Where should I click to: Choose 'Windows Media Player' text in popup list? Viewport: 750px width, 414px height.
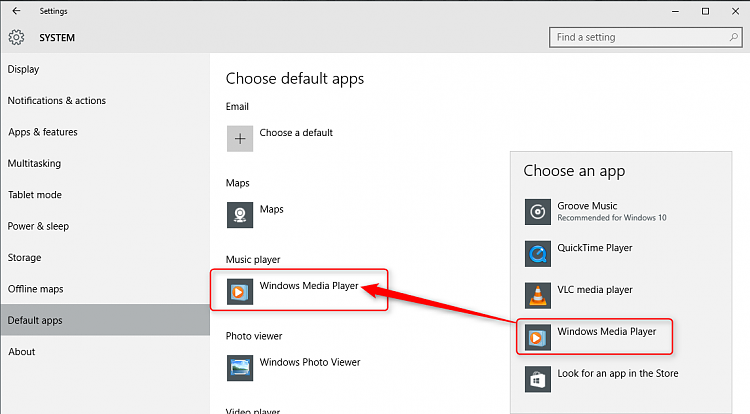pyautogui.click(x=607, y=331)
